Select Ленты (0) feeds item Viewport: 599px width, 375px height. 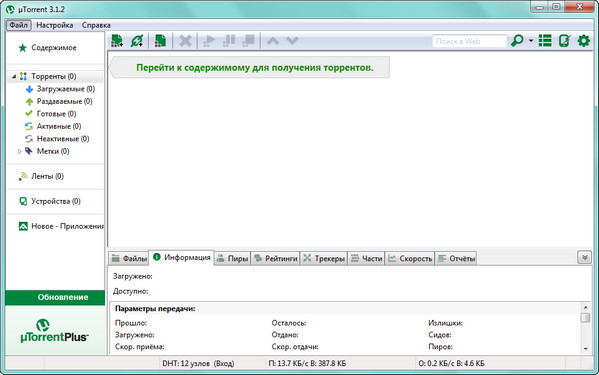point(47,176)
